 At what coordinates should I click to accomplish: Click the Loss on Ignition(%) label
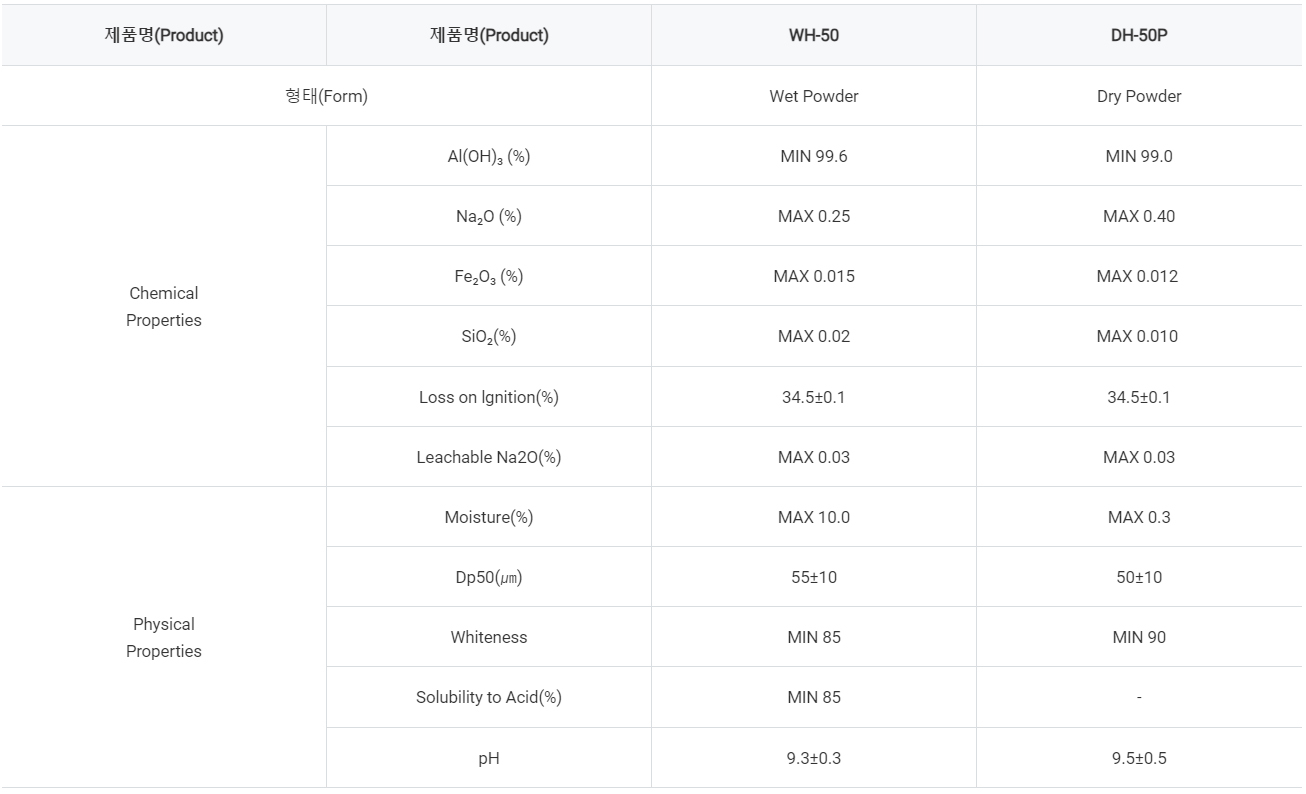pos(488,397)
